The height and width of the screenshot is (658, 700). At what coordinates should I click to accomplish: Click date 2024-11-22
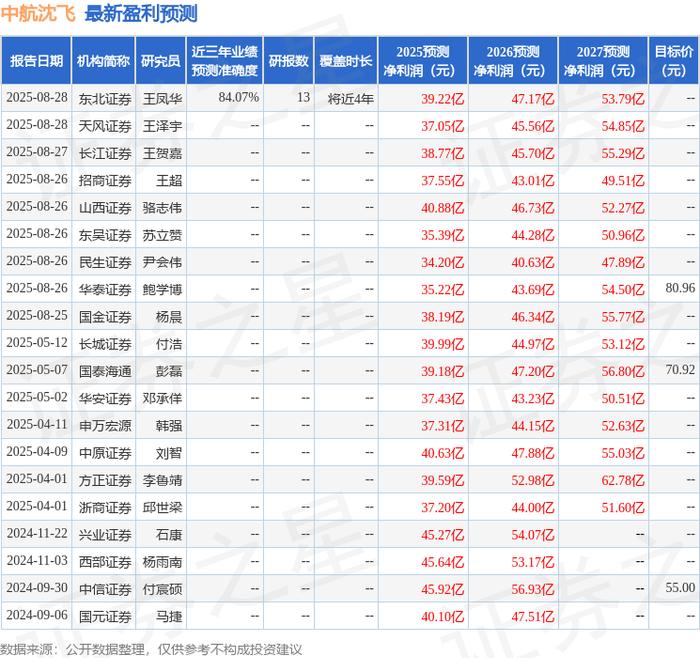pos(37,533)
